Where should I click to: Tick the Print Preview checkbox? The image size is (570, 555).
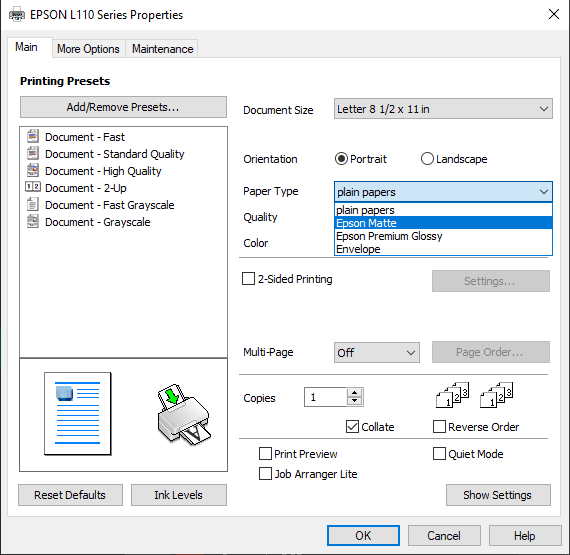265,454
